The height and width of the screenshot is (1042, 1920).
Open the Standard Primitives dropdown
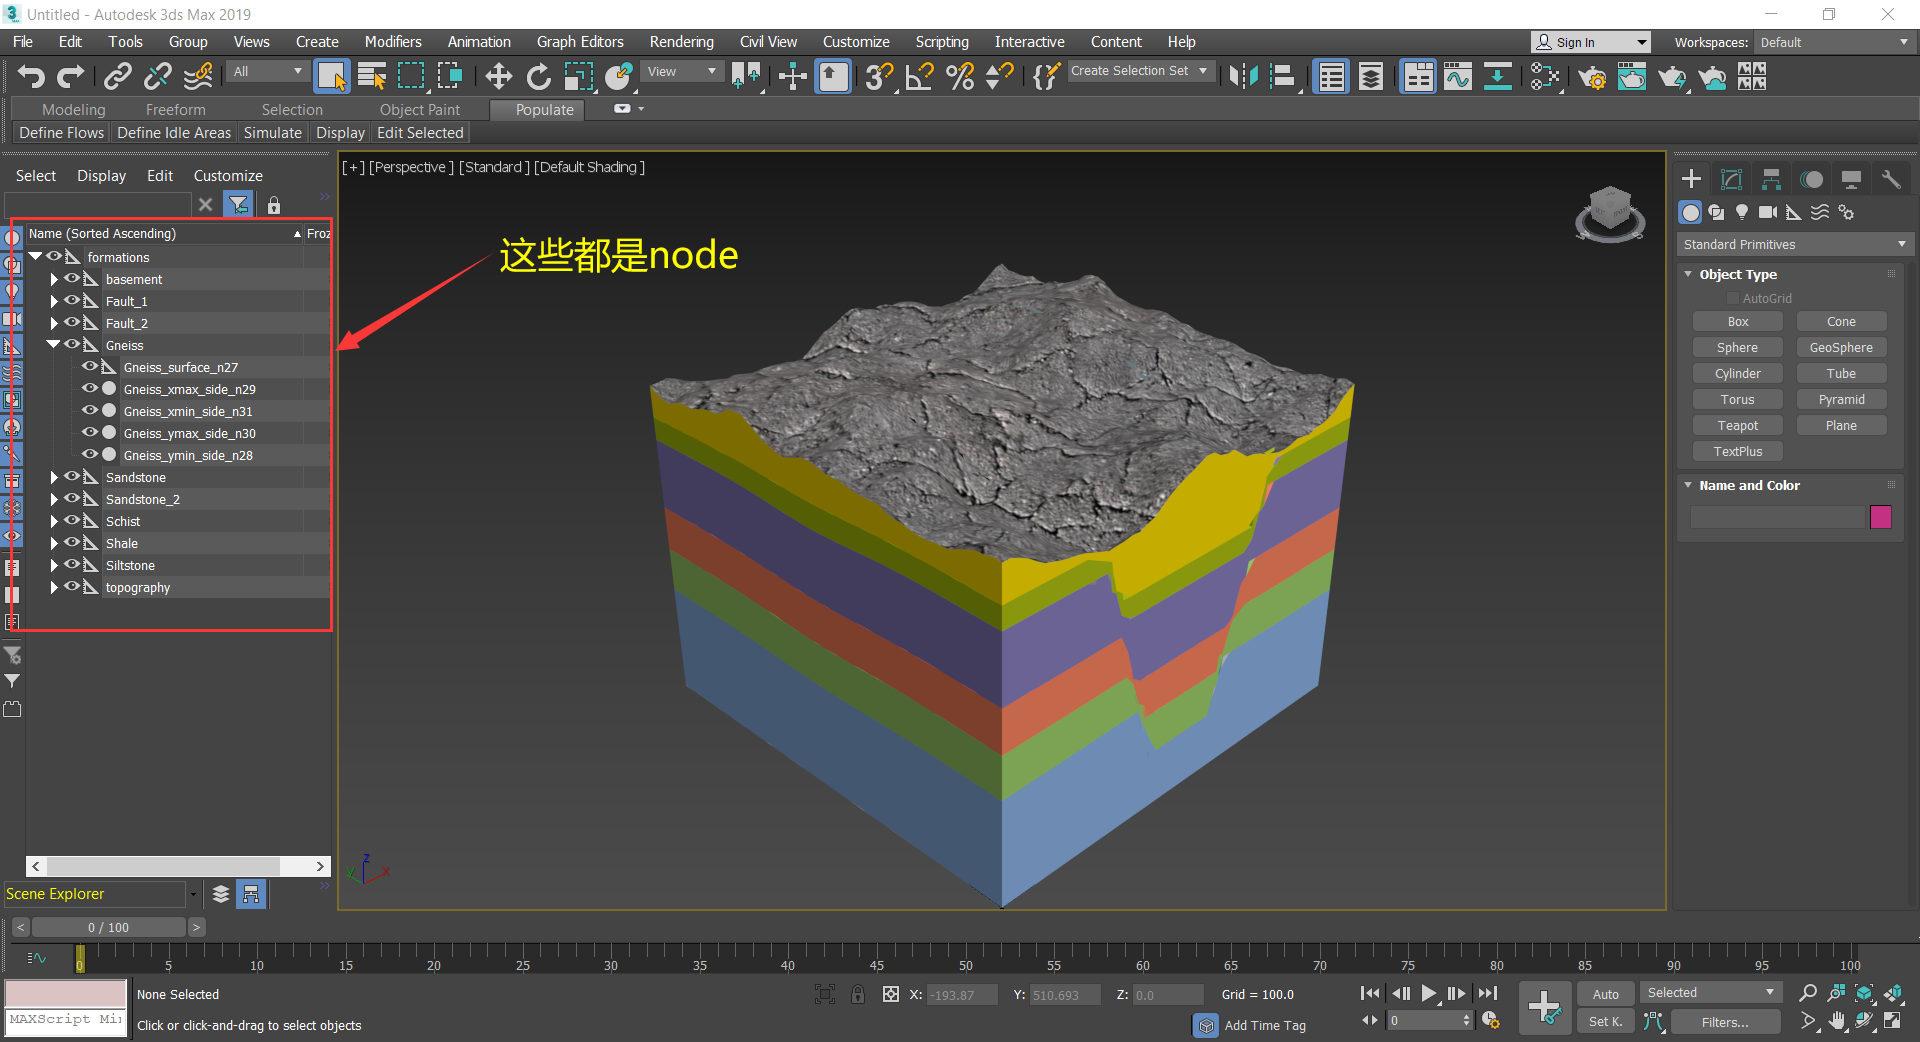1794,244
